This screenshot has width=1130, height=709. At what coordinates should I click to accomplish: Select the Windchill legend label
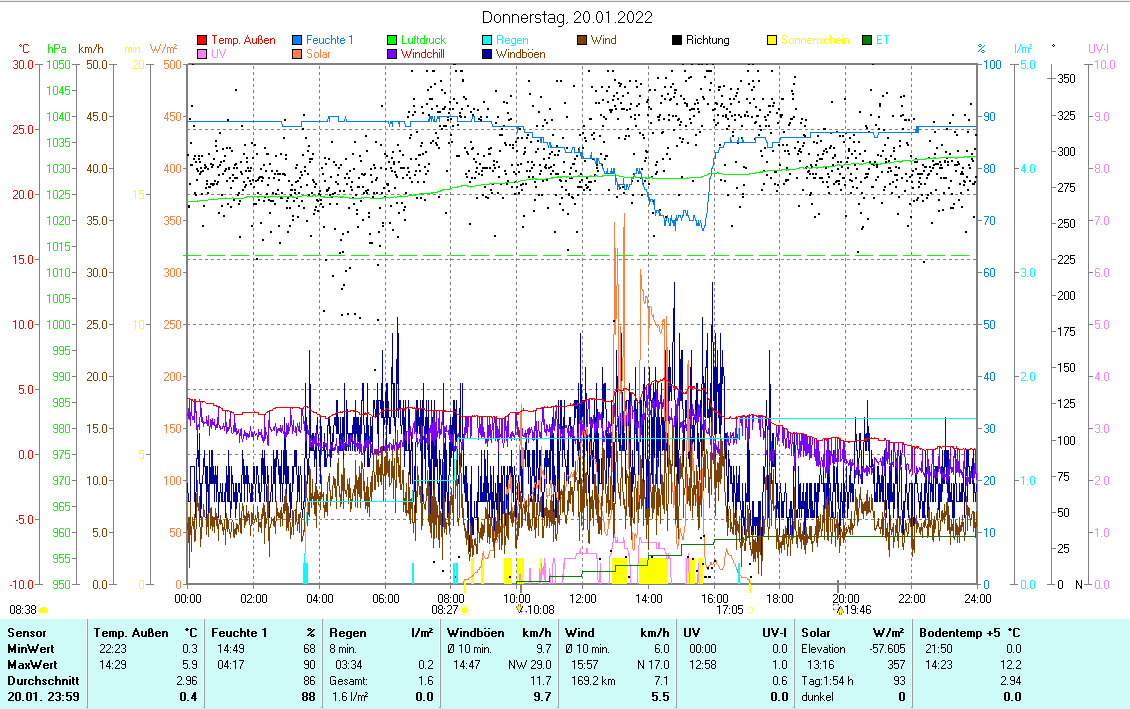(x=423, y=54)
